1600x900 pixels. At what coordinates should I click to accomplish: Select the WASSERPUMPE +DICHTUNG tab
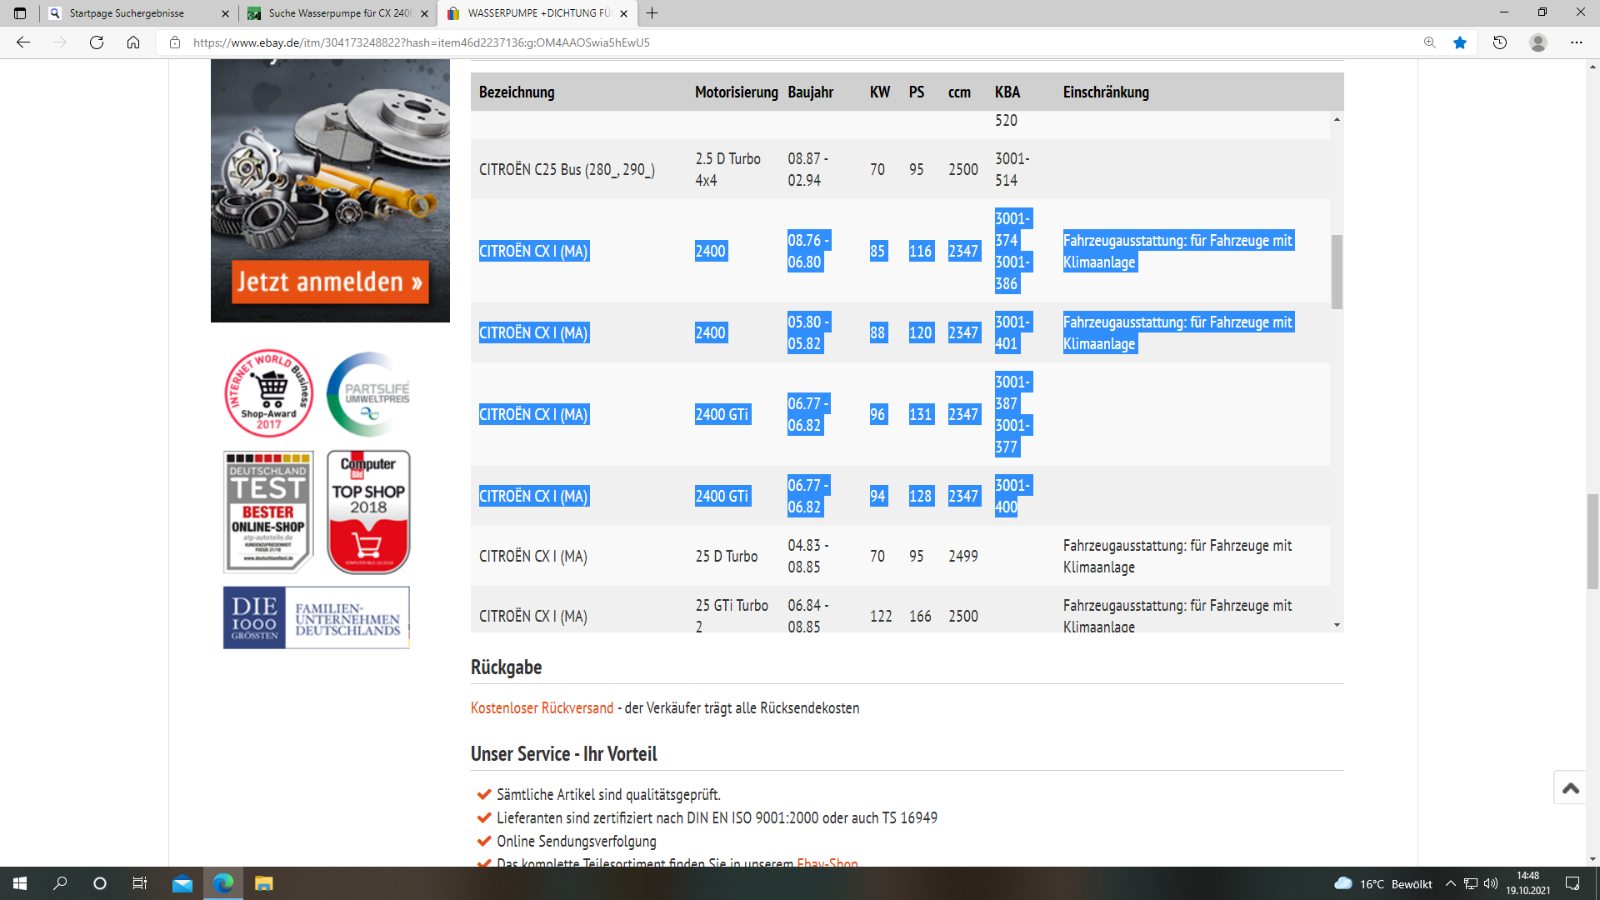pos(538,13)
